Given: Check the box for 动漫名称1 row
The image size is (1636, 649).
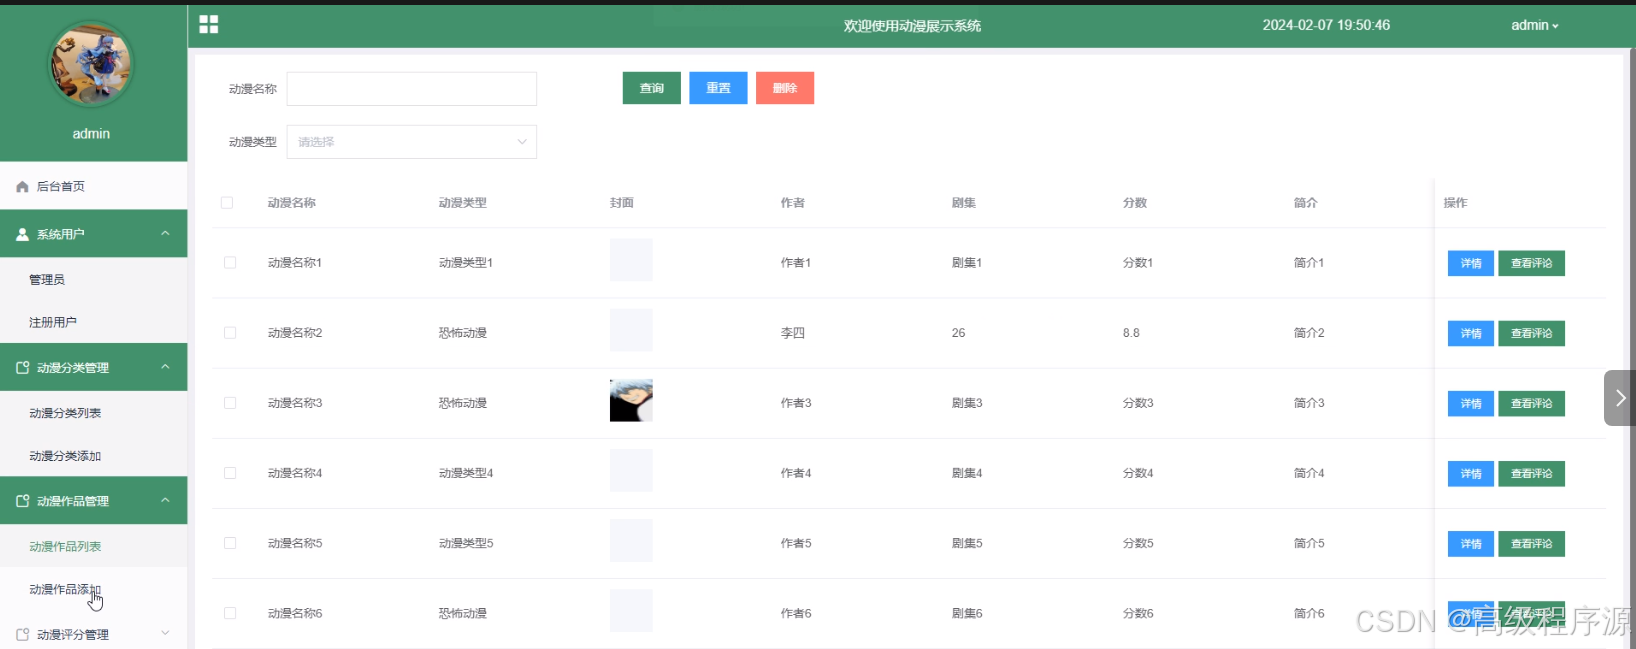Looking at the screenshot, I should coord(230,263).
